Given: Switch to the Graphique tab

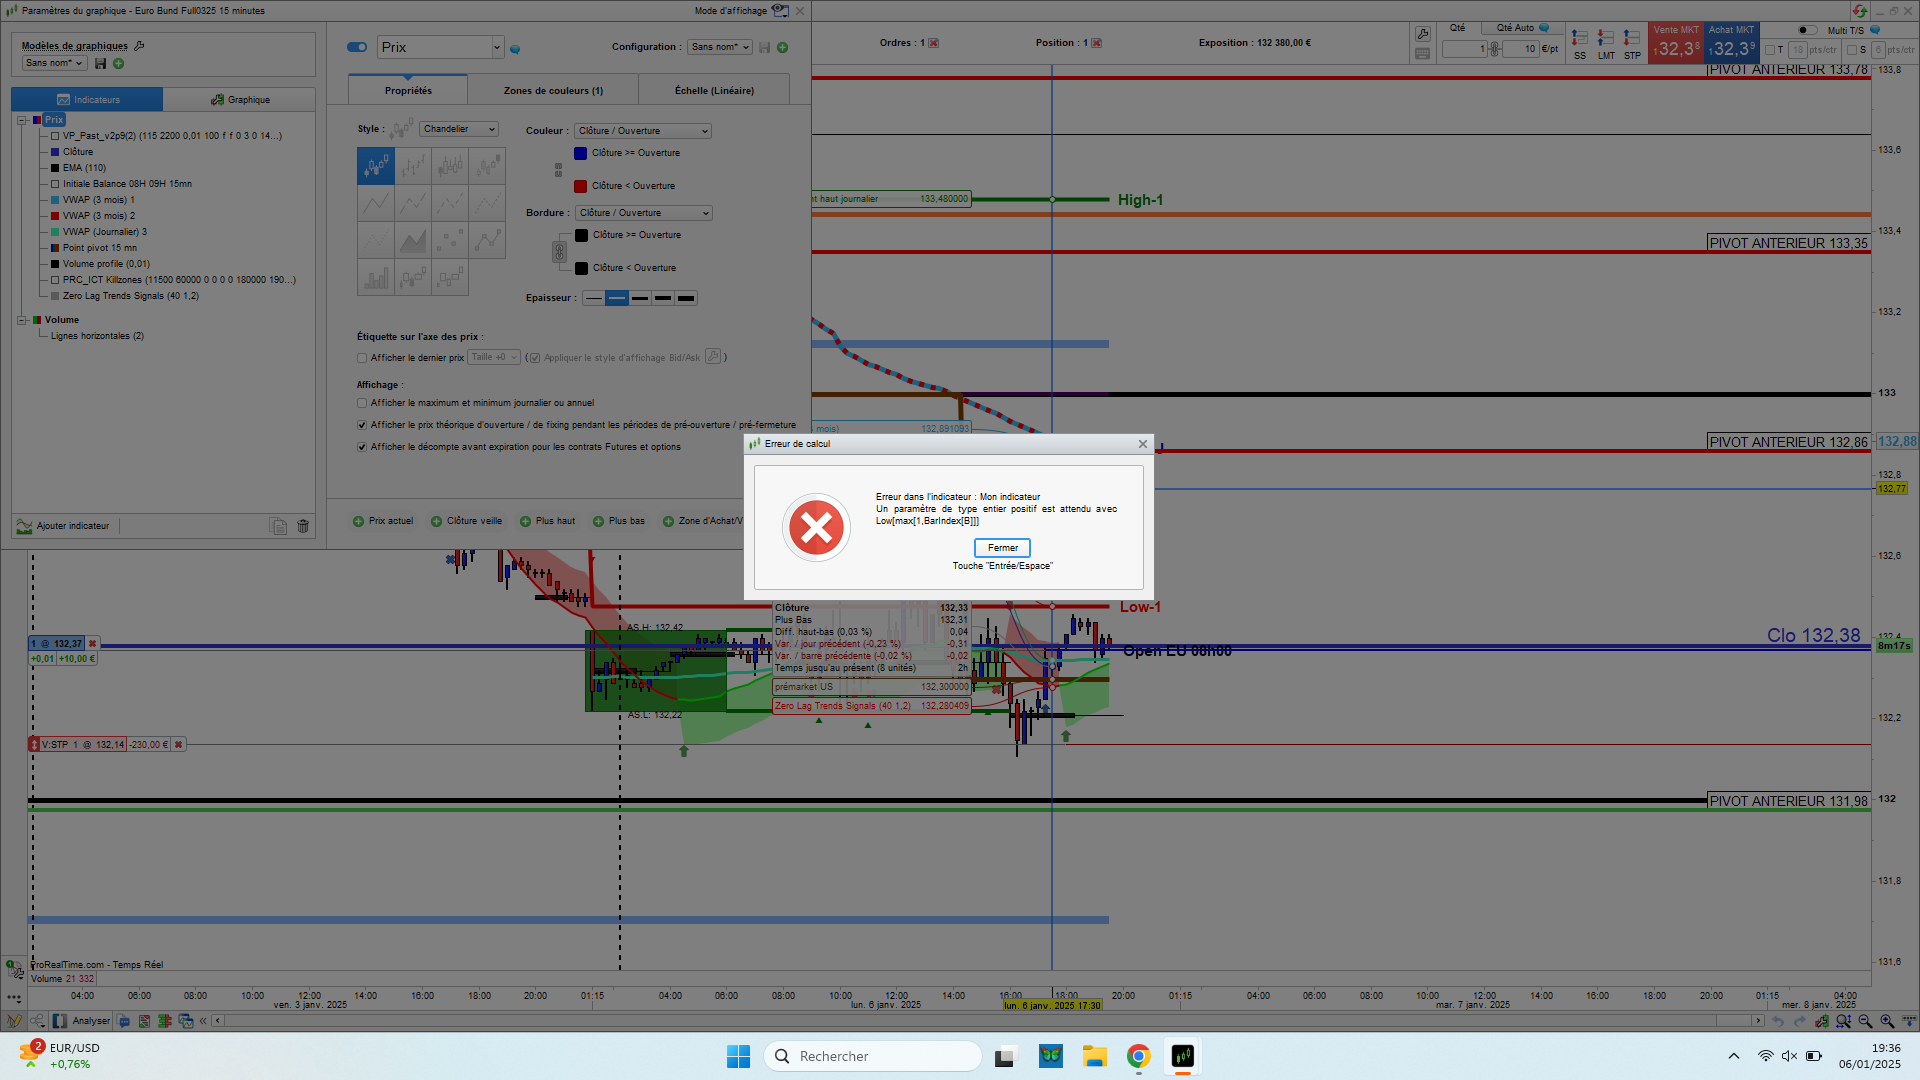Looking at the screenshot, I should (x=240, y=100).
